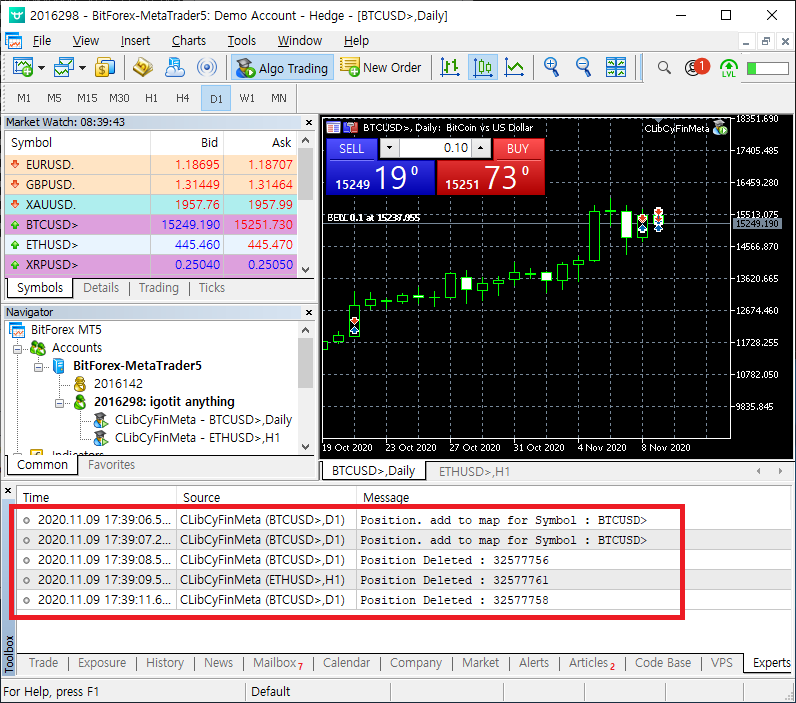The image size is (796, 703).
Task: Click the SELL button on chart
Action: coord(352,149)
